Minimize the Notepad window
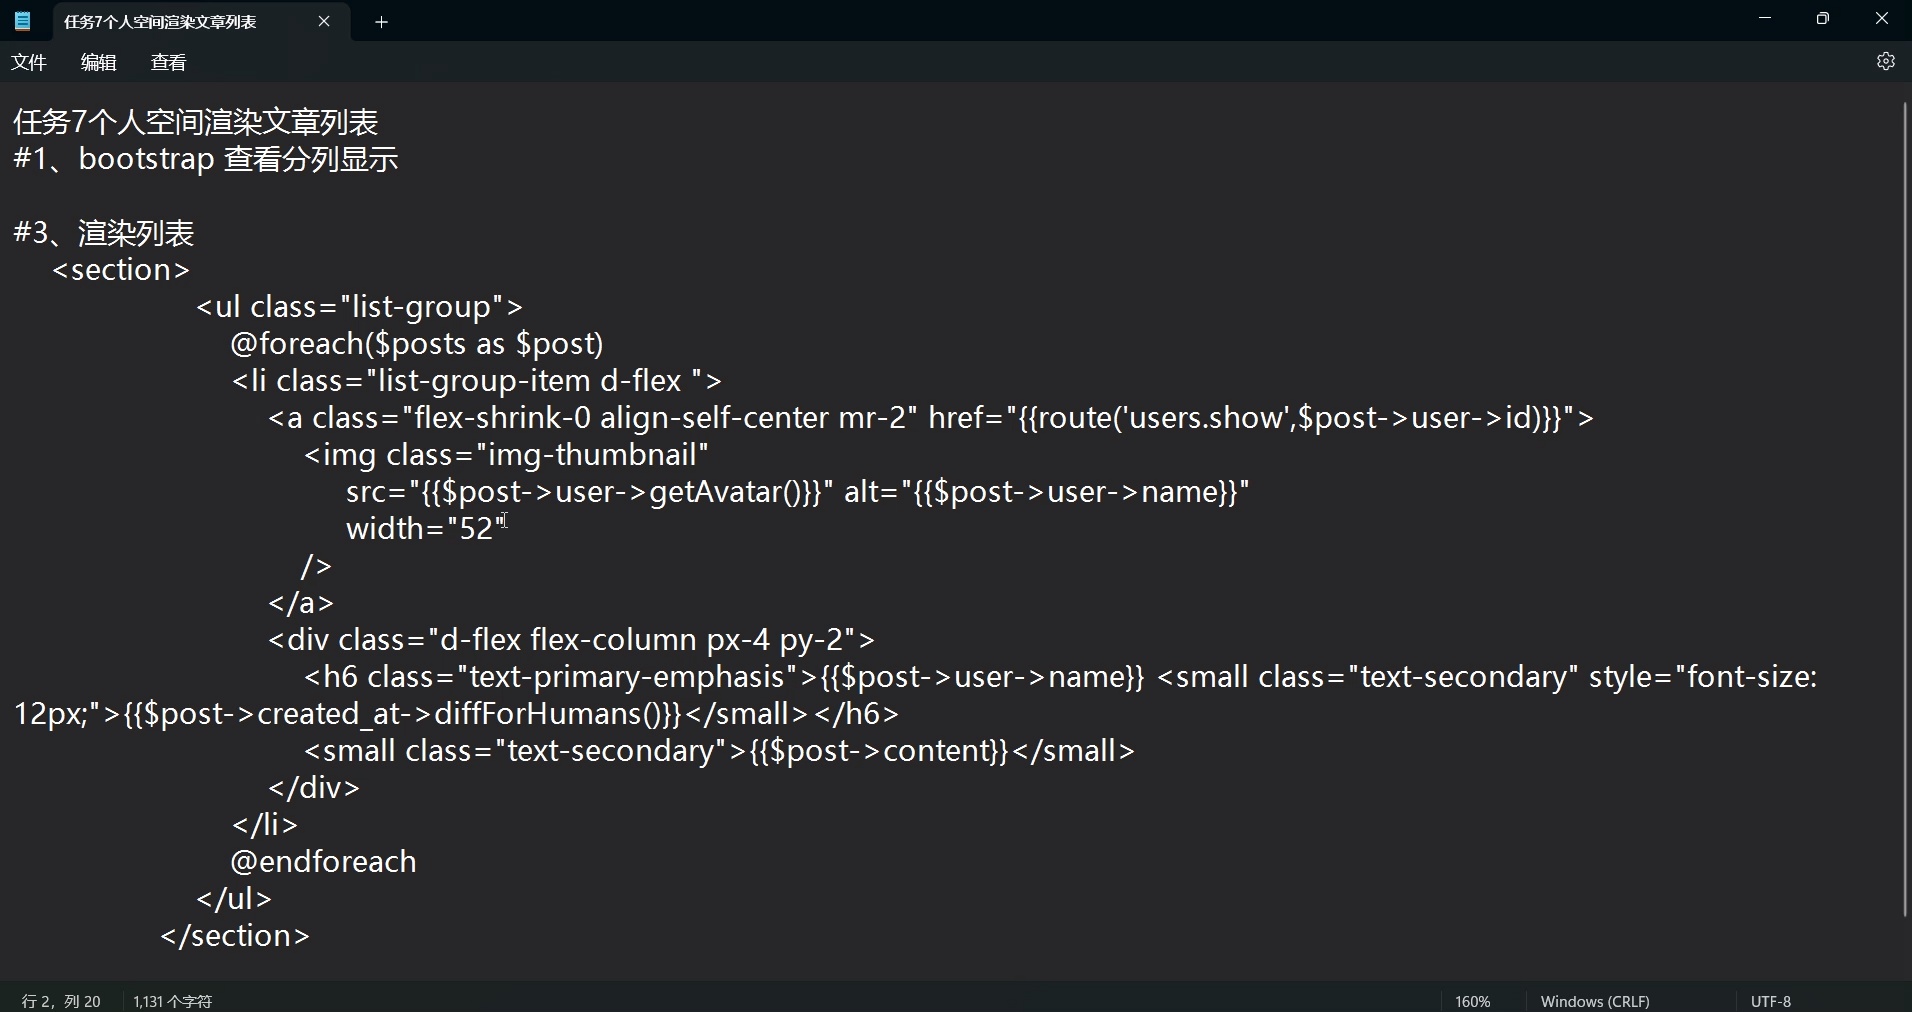Screen dimensions: 1912x1012 tap(1764, 18)
